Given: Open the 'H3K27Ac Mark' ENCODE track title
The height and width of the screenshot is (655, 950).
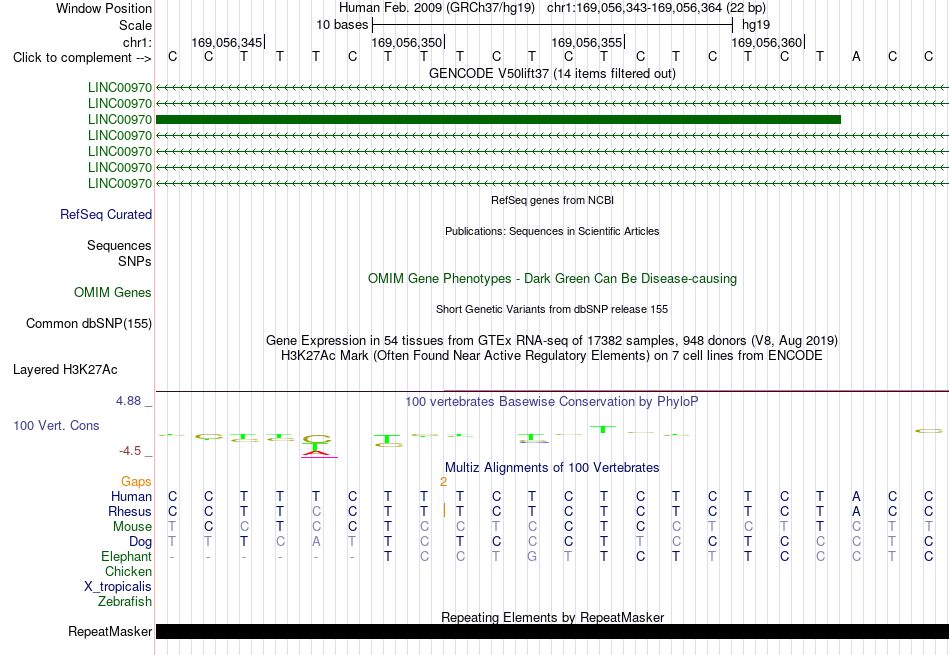Looking at the screenshot, I should (552, 356).
